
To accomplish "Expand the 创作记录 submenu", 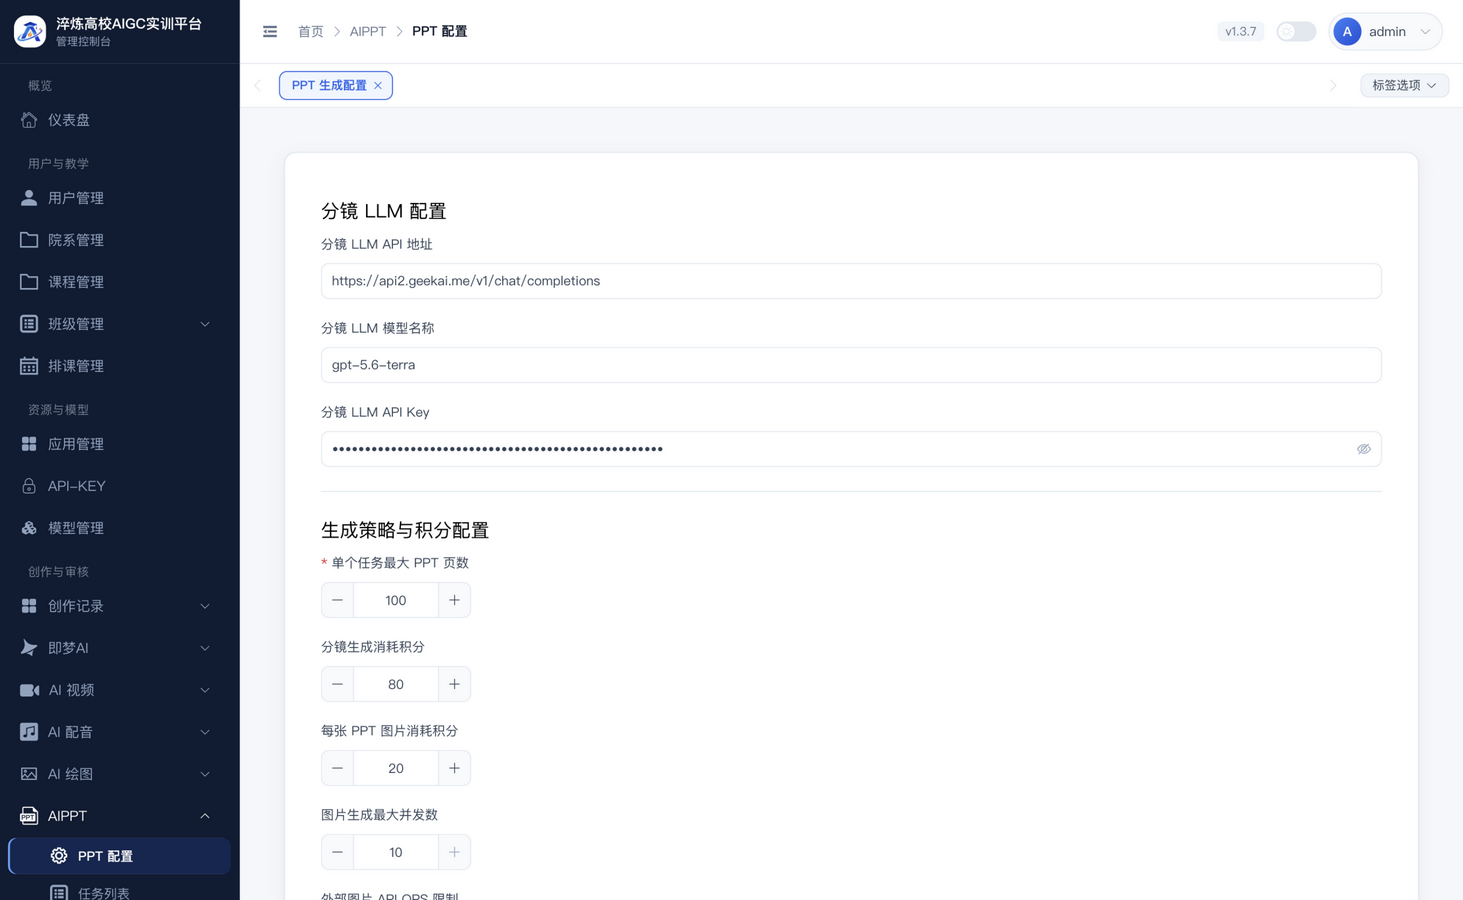I will (x=205, y=606).
